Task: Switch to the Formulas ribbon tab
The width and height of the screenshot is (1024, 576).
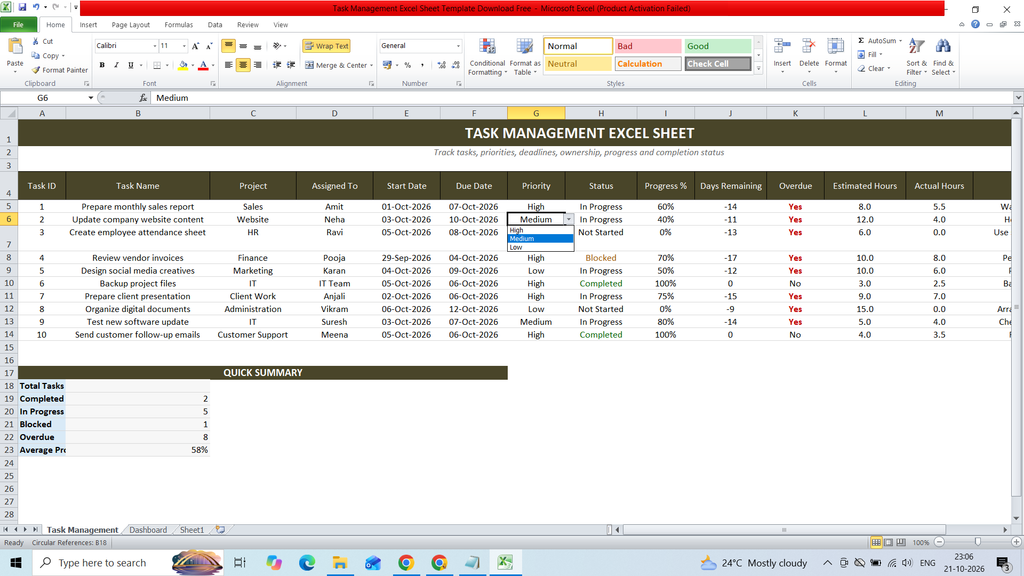Action: point(178,25)
